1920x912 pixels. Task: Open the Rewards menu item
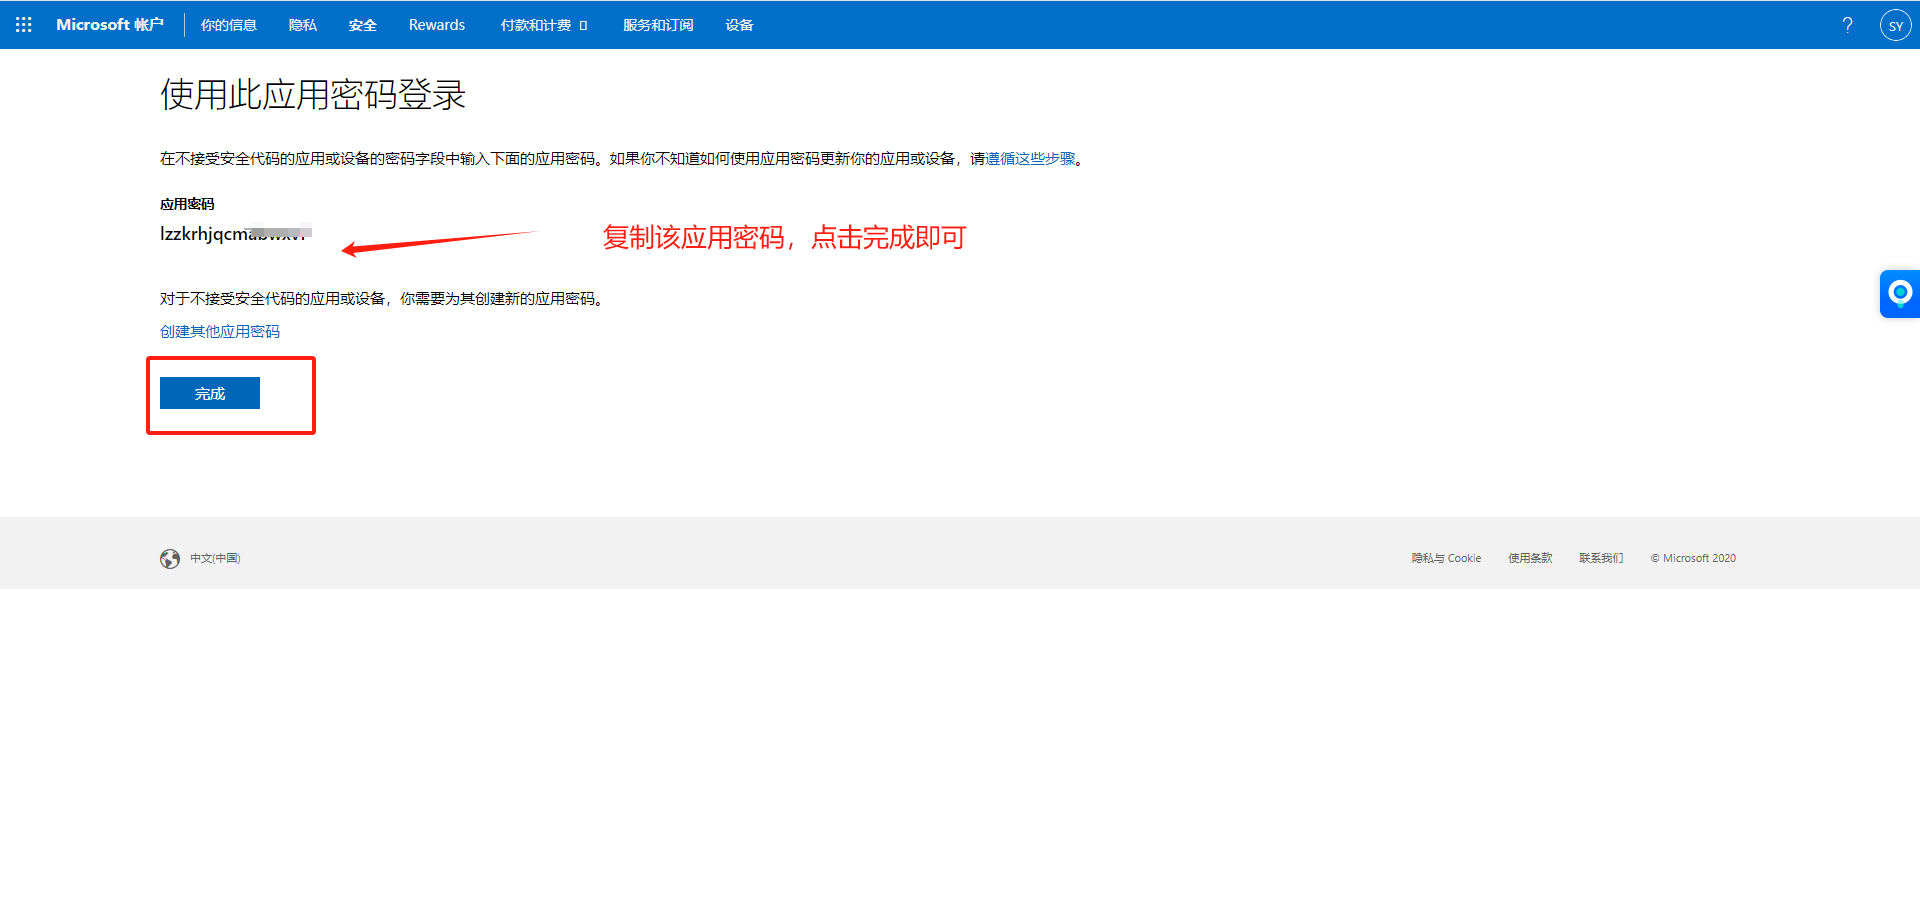coord(437,25)
